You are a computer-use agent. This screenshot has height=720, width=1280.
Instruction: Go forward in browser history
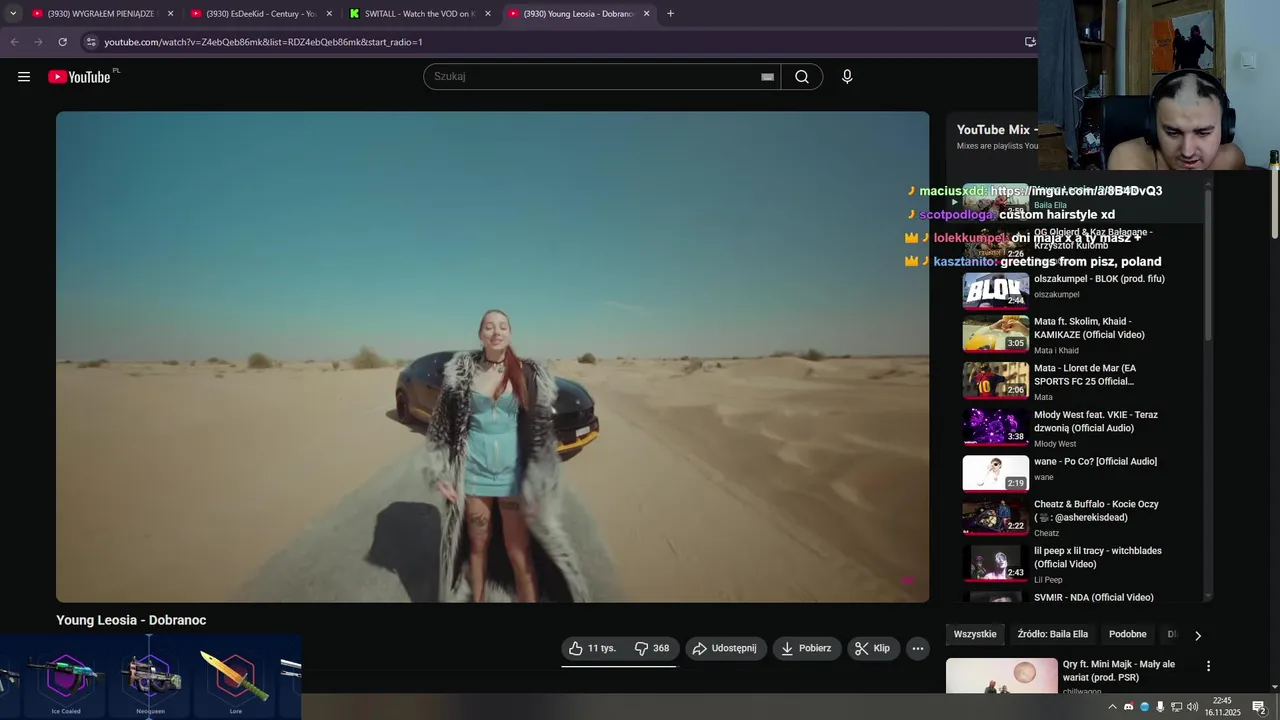(38, 42)
